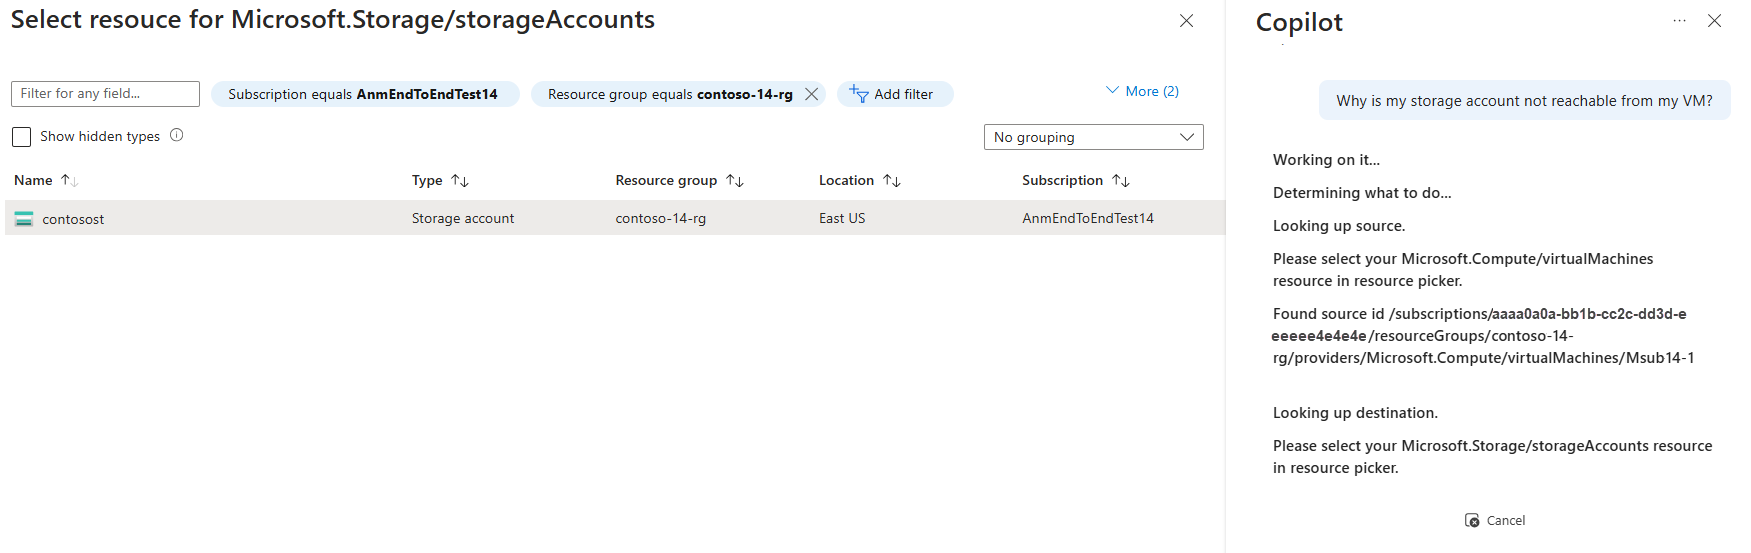The image size is (1751, 553).
Task: Click the Add filter funnel icon
Action: 859,94
